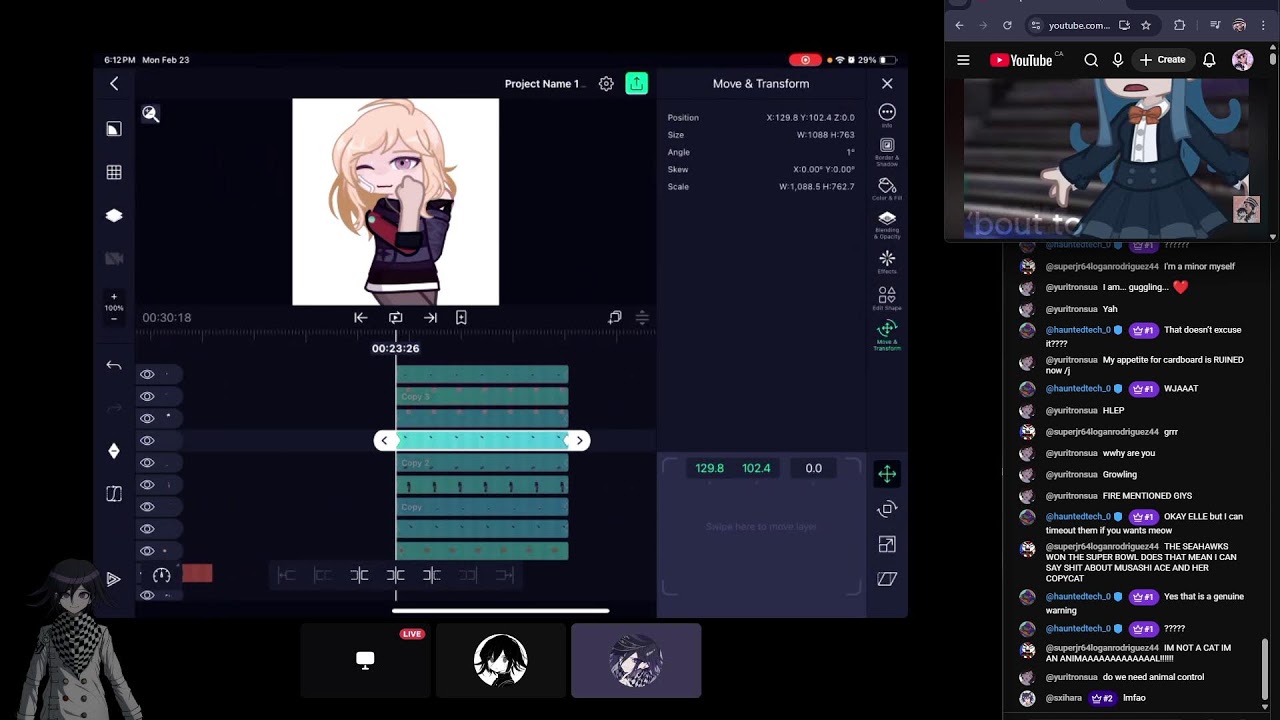The height and width of the screenshot is (720, 1280).
Task: Open YouTube hamburger menu in browser
Action: [x=963, y=60]
